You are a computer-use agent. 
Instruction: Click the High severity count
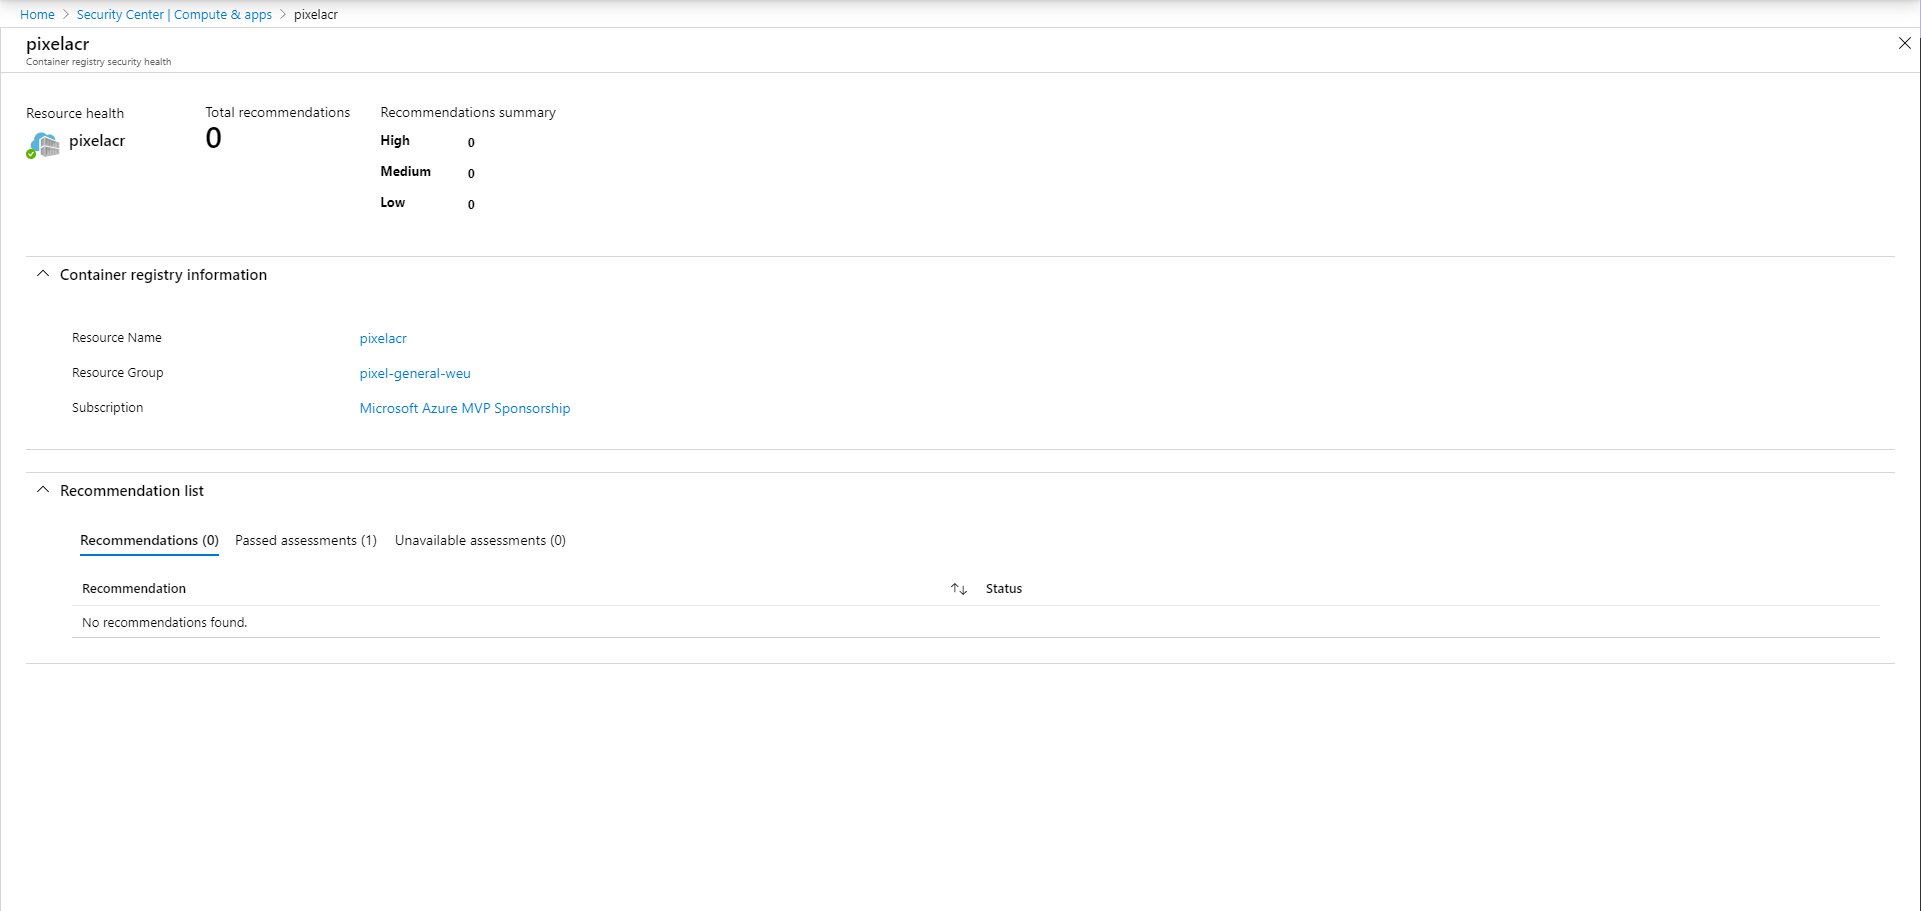point(471,142)
